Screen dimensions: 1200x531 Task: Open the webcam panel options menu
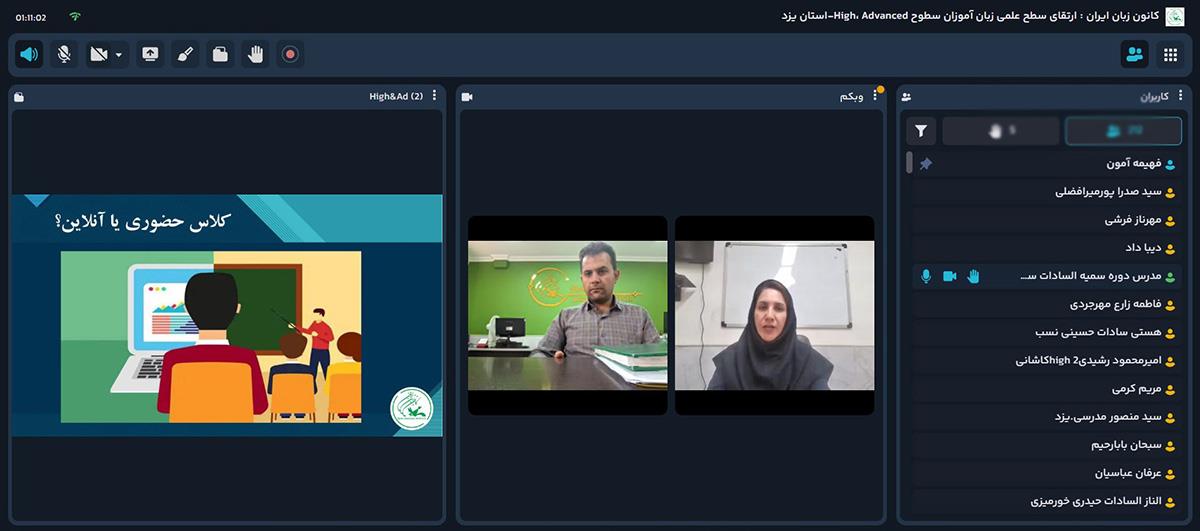[x=875, y=96]
